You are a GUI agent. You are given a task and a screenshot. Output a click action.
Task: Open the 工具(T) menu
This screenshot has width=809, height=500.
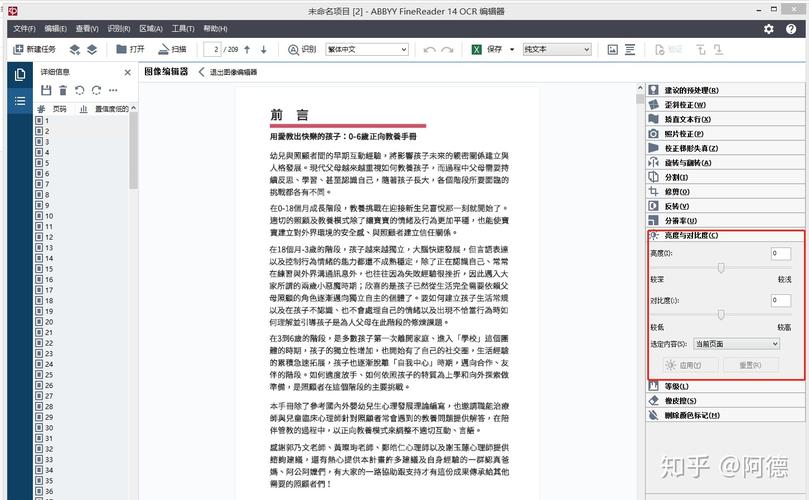tap(183, 28)
